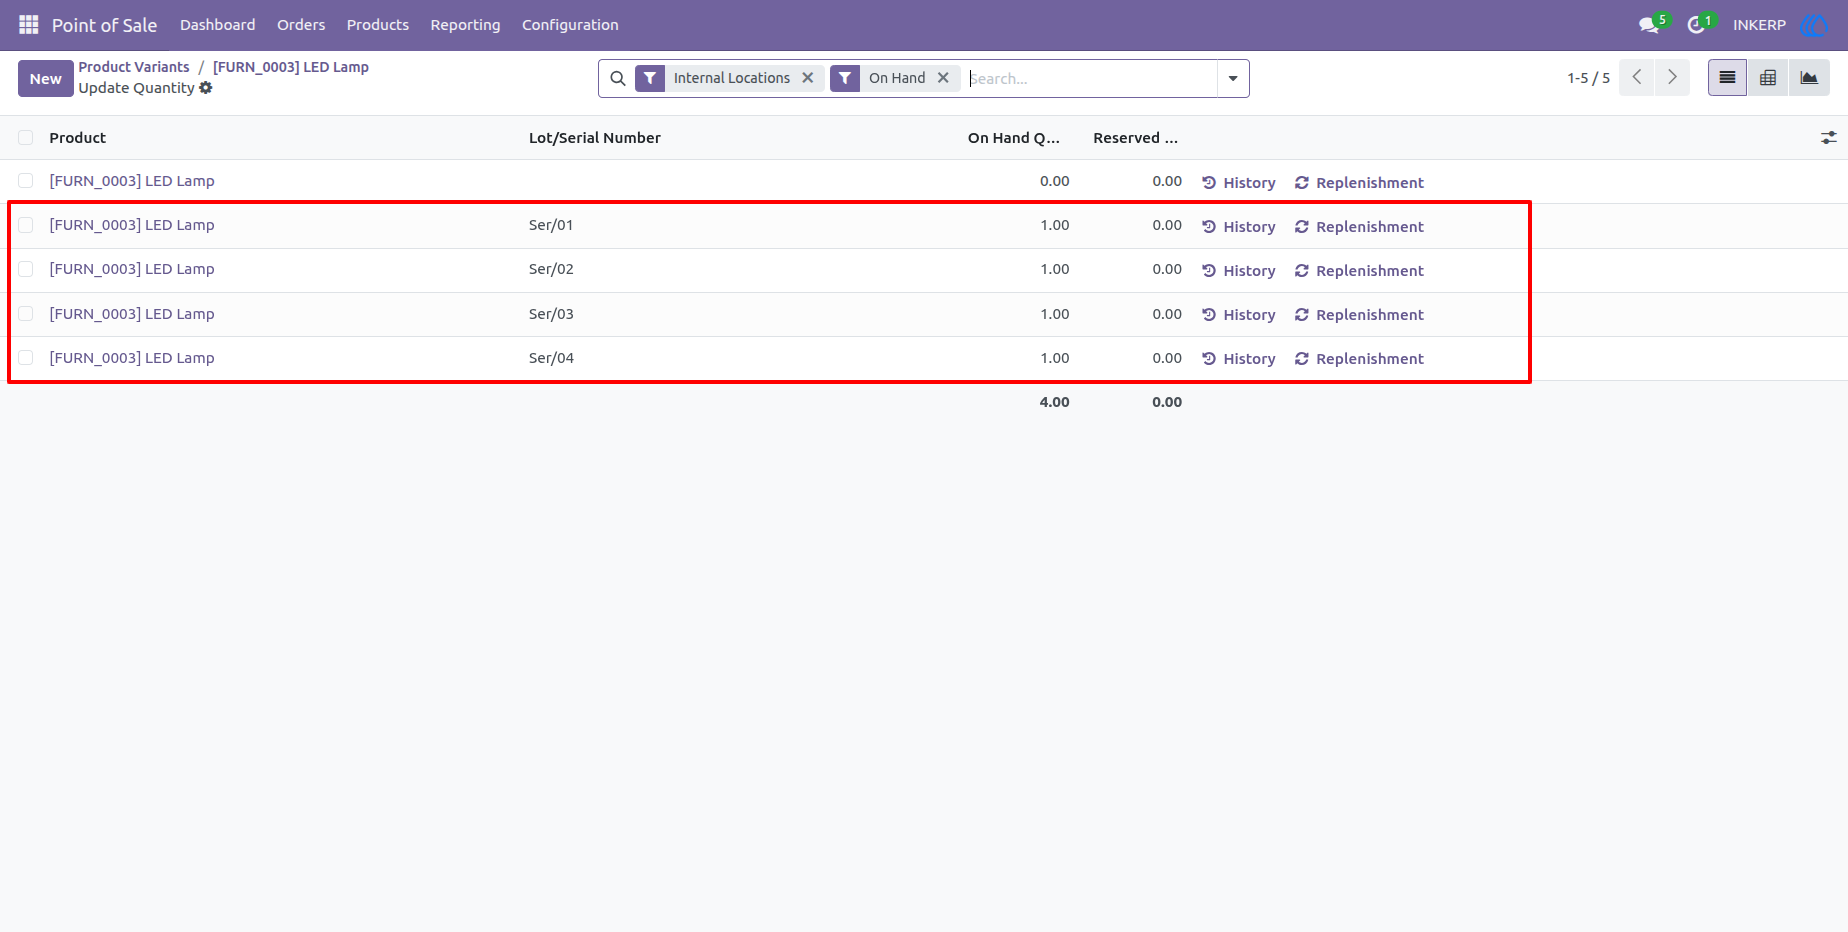The width and height of the screenshot is (1848, 932).
Task: Remove the On Hand filter
Action: 943,78
